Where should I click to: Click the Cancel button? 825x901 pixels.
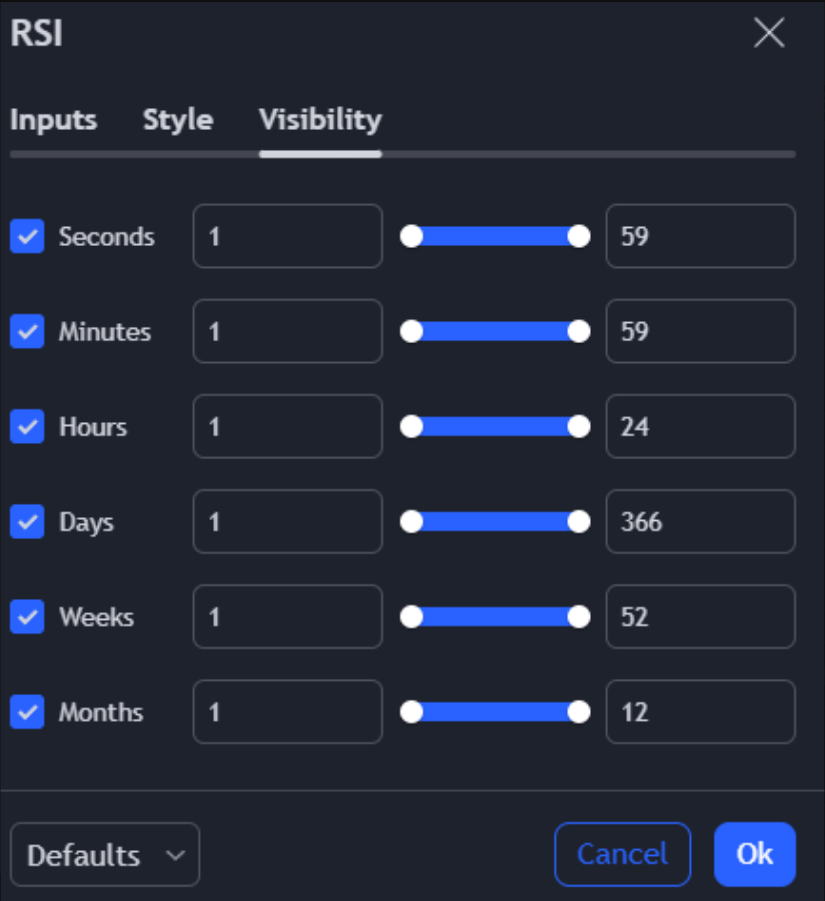623,854
